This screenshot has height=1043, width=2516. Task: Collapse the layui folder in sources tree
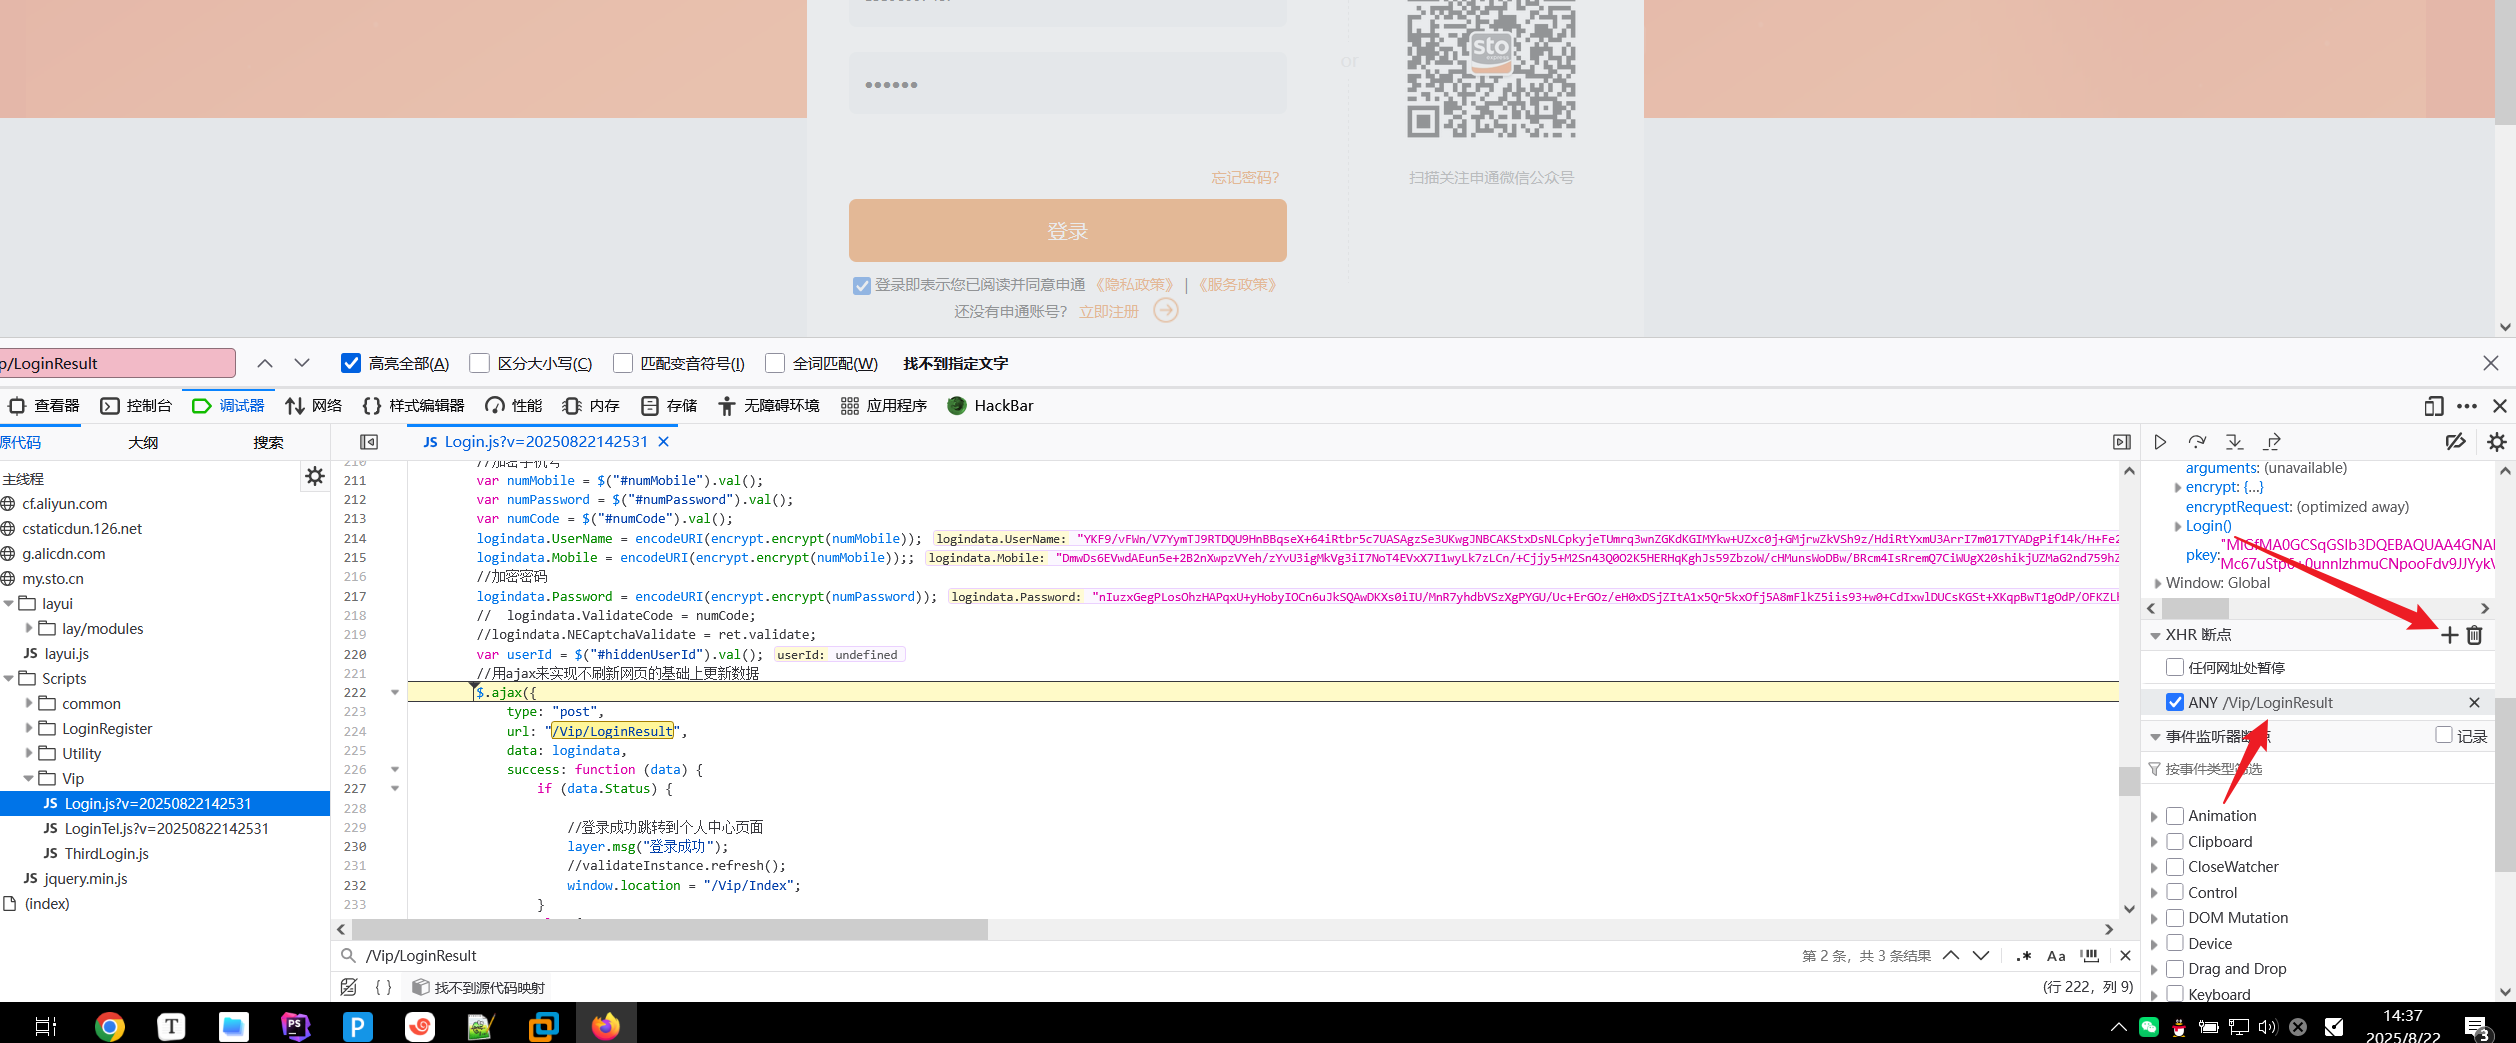9,604
